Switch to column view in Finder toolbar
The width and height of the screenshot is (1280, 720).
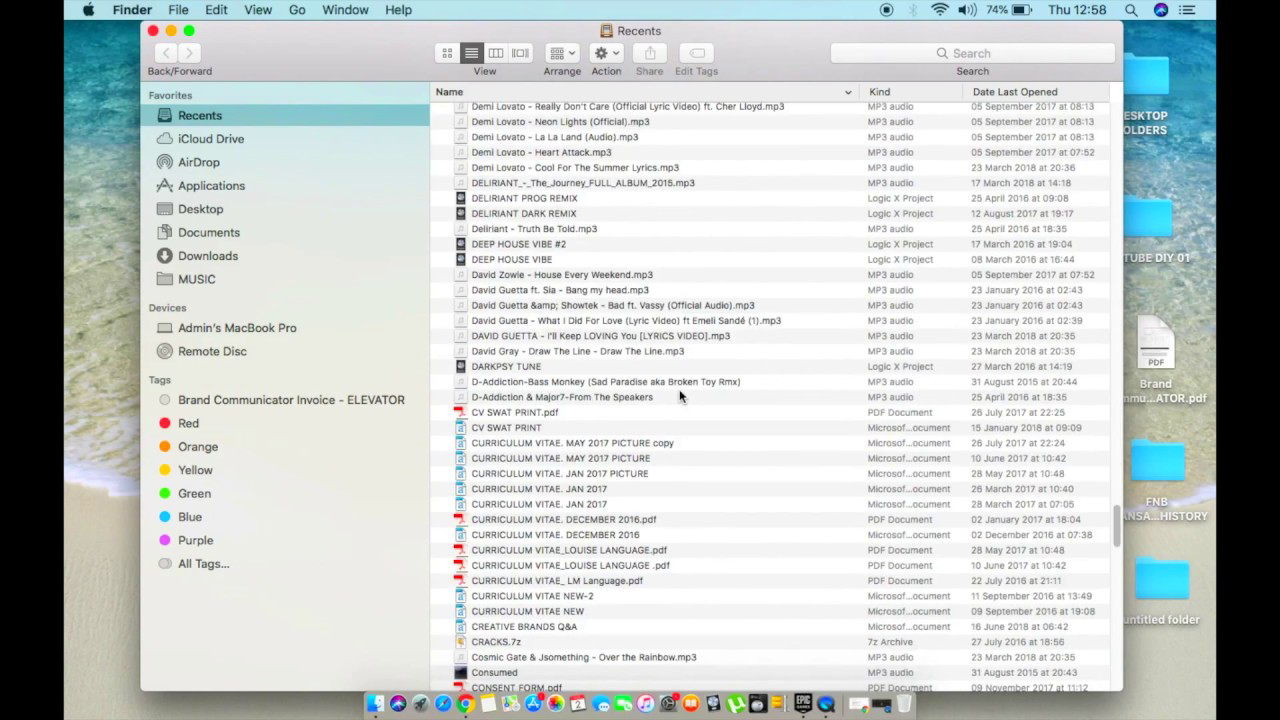pyautogui.click(x=496, y=53)
